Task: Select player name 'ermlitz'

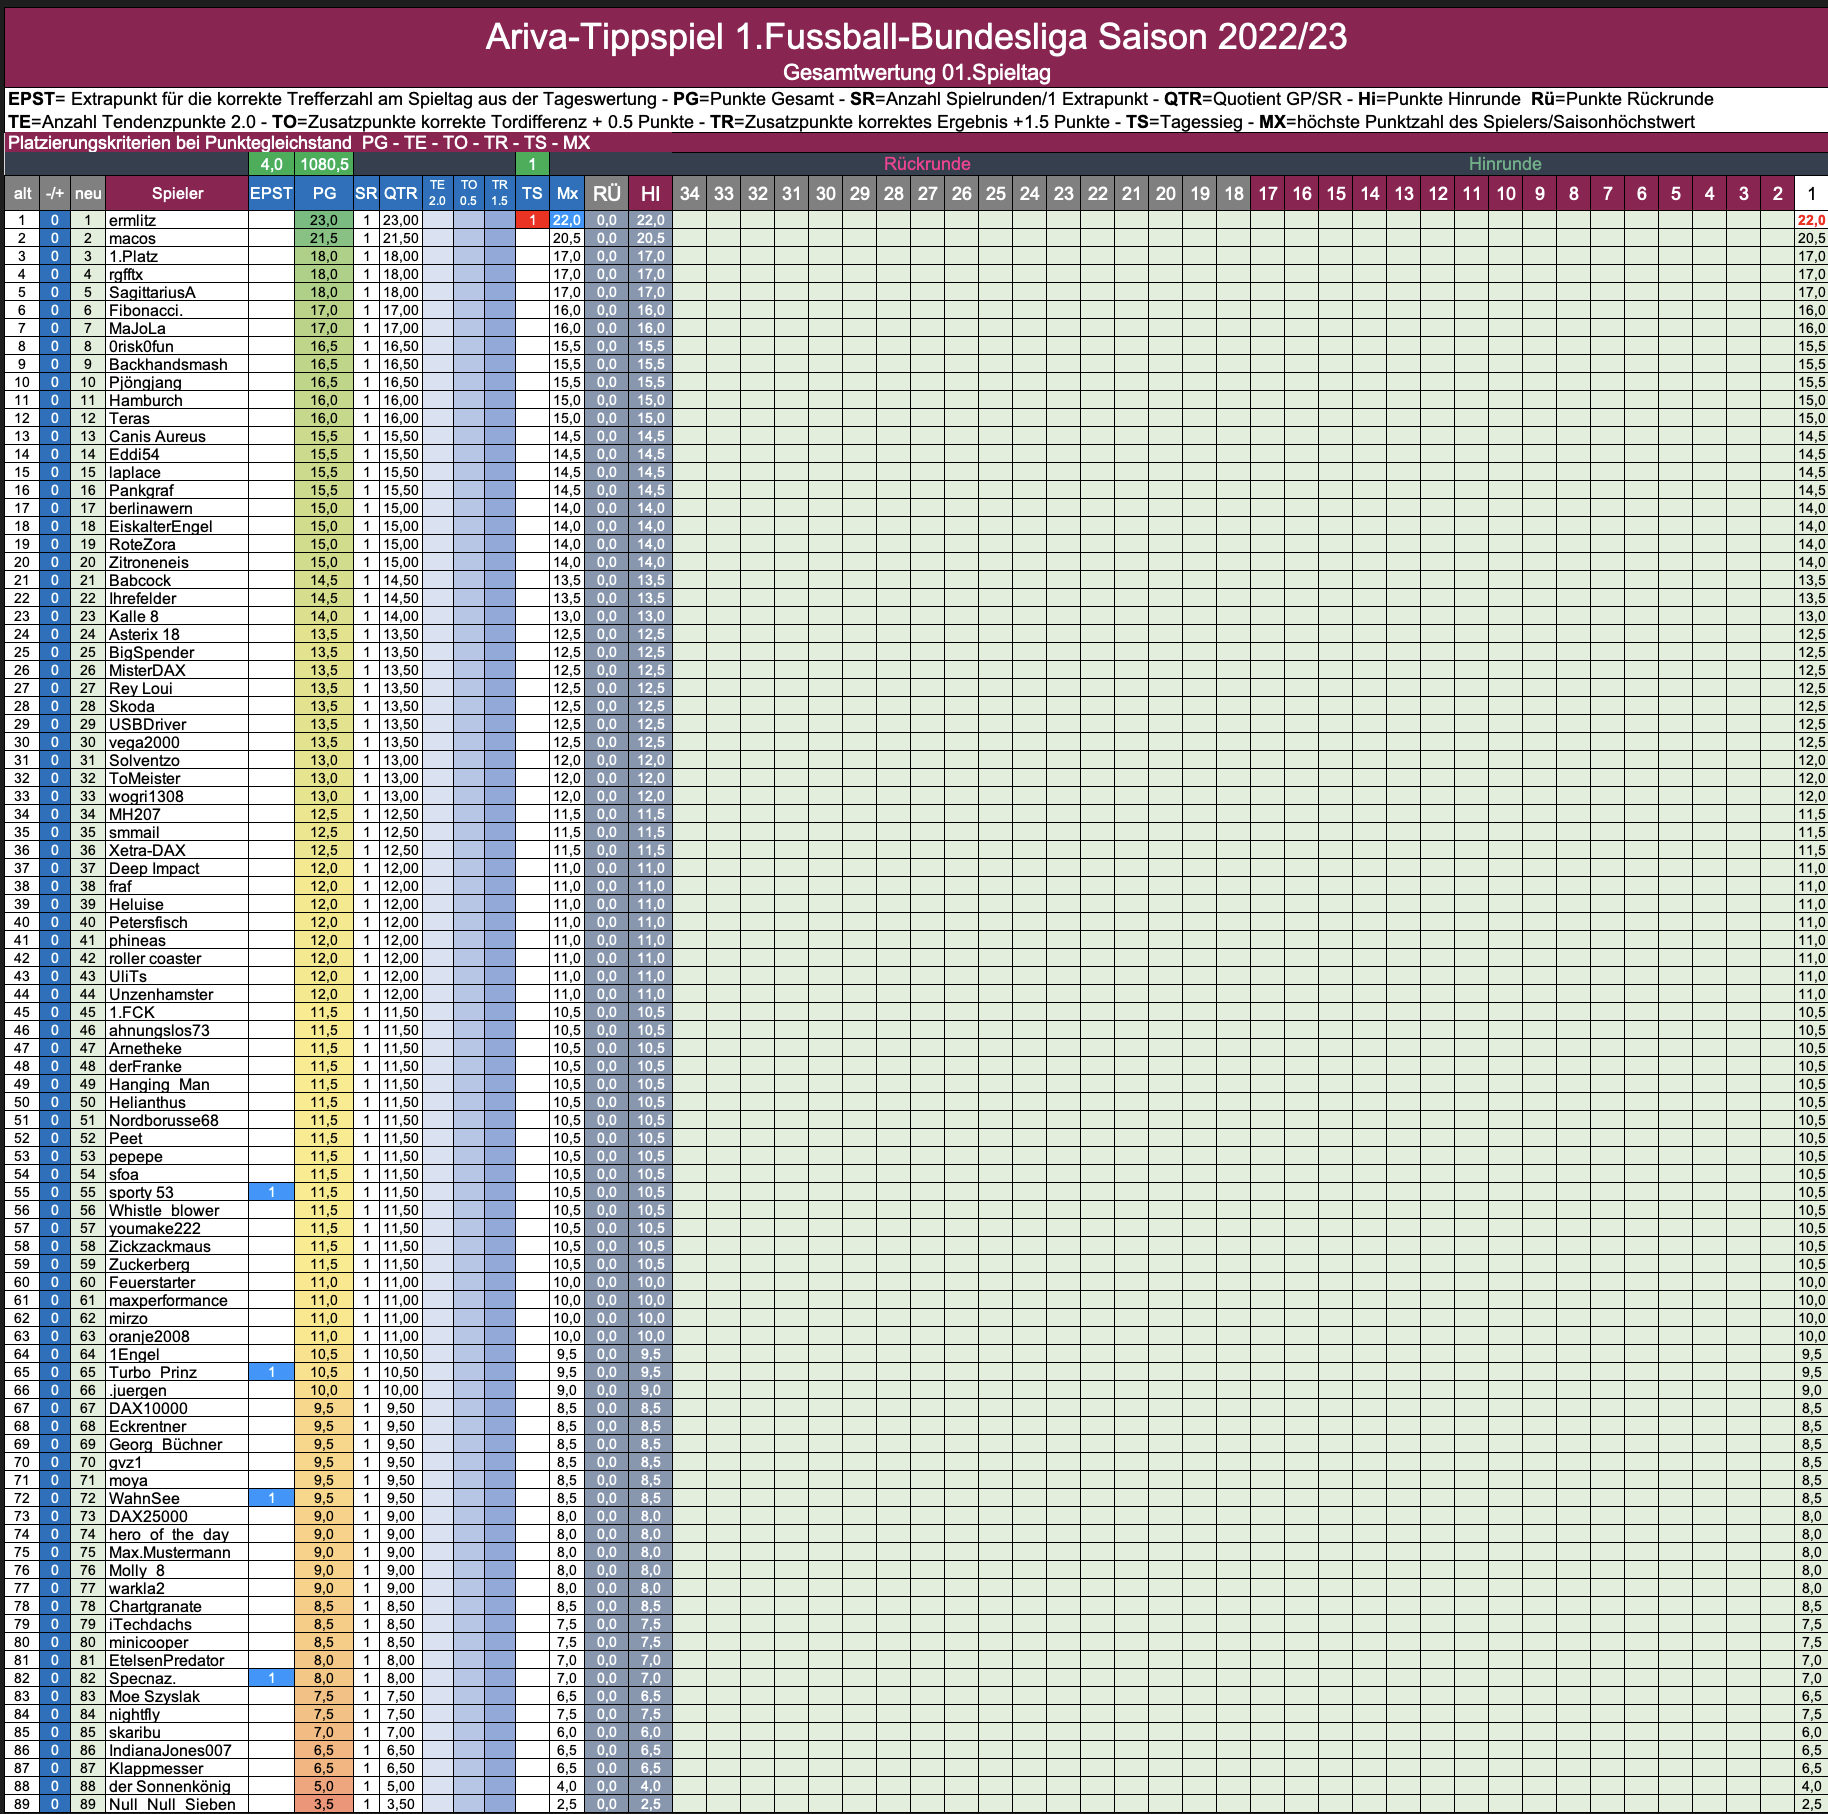Action: coord(132,220)
